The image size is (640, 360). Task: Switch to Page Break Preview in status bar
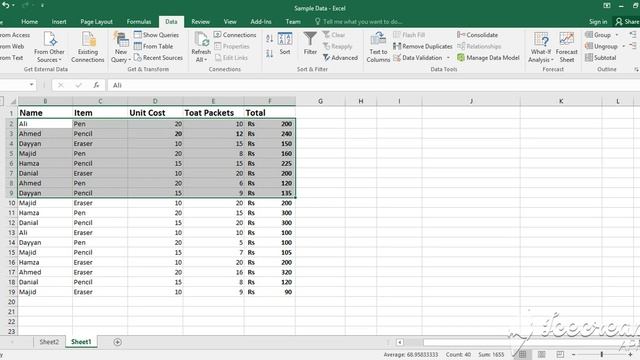click(x=560, y=354)
